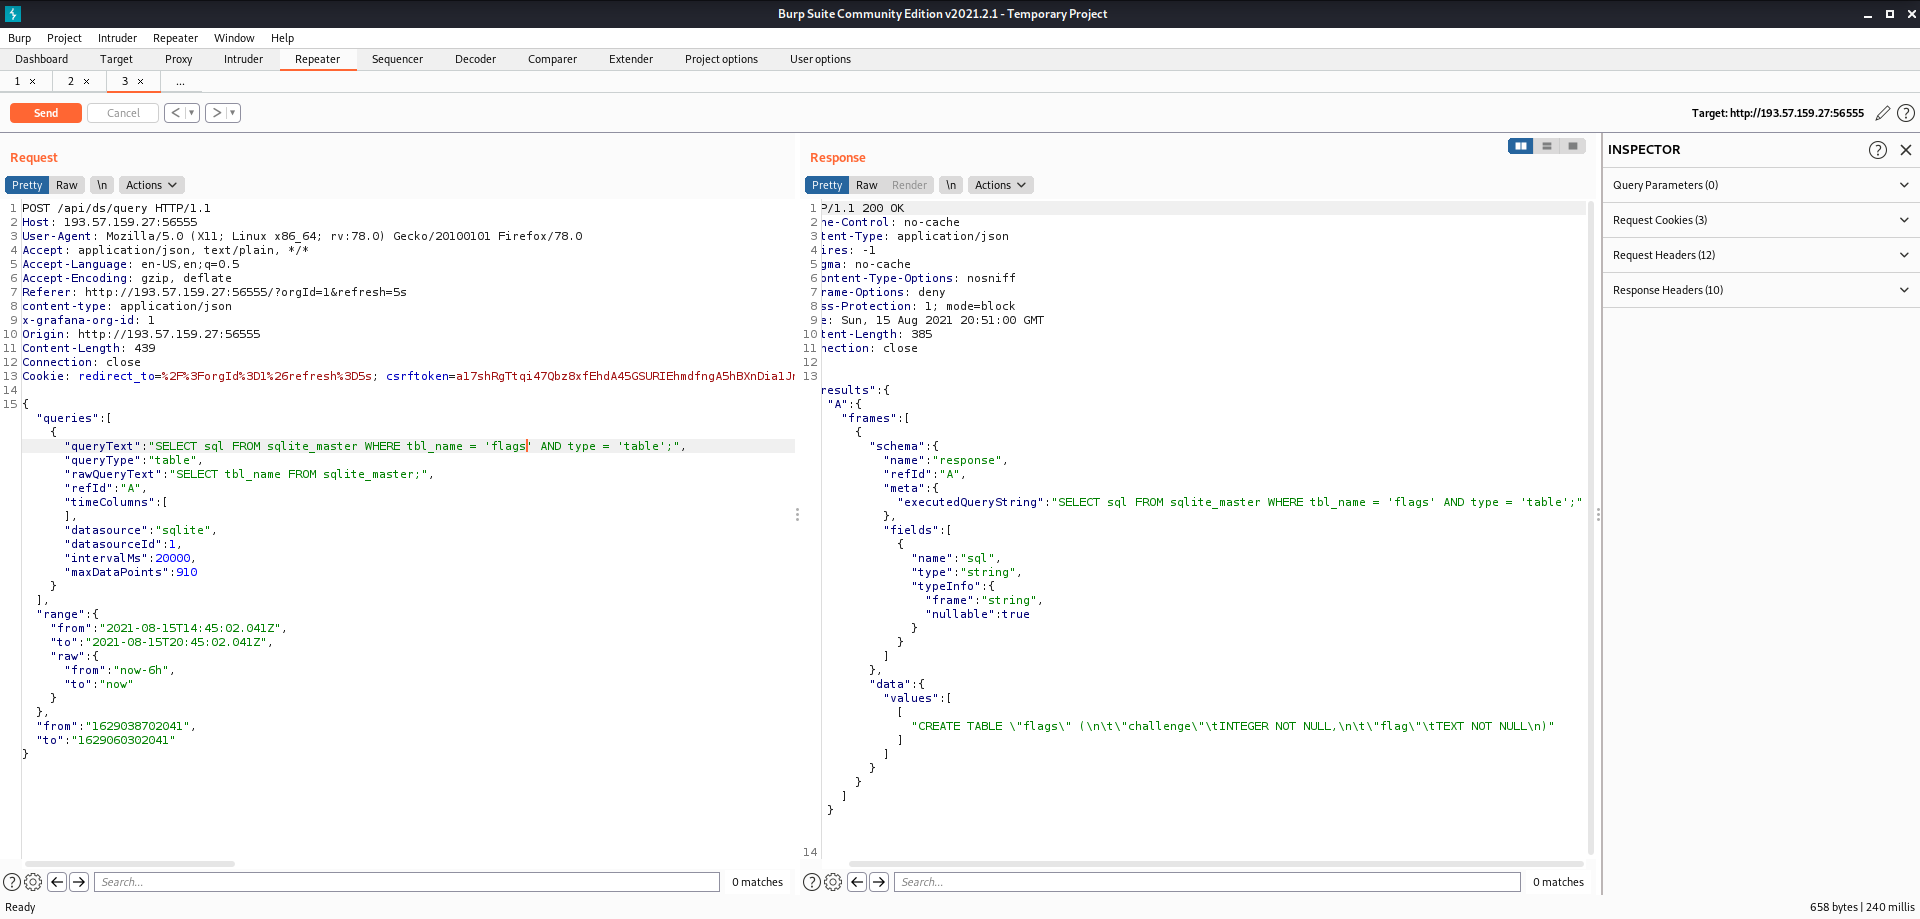
Task: Open the Intruder menu
Action: point(117,38)
